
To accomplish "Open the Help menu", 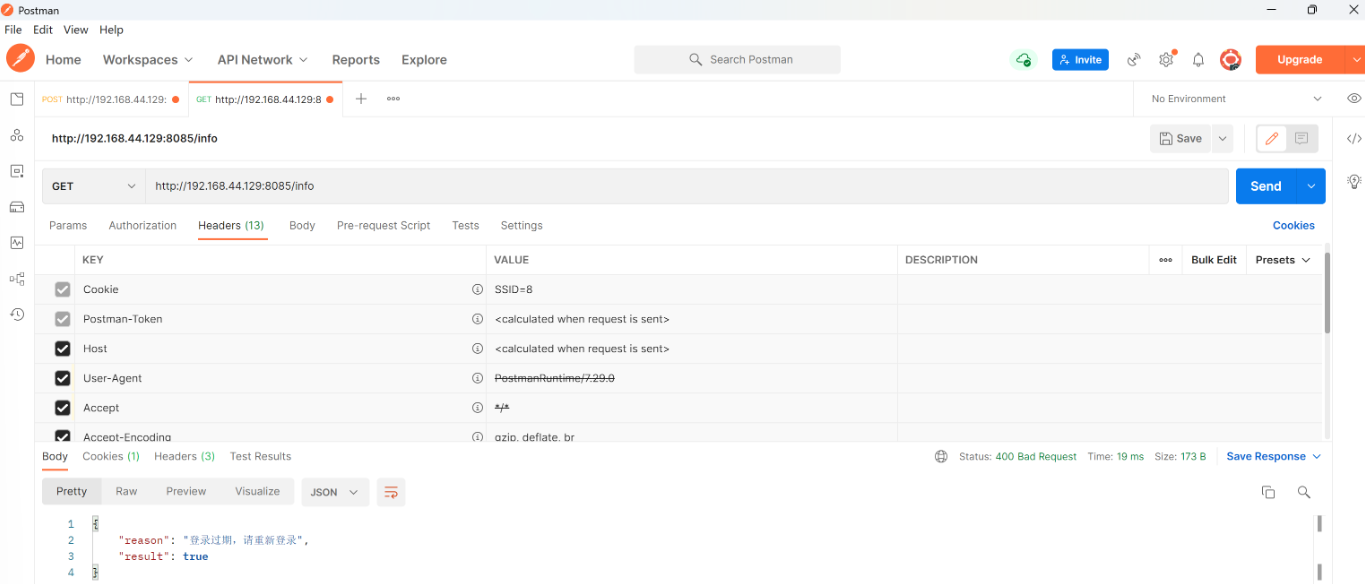I will [x=111, y=30].
